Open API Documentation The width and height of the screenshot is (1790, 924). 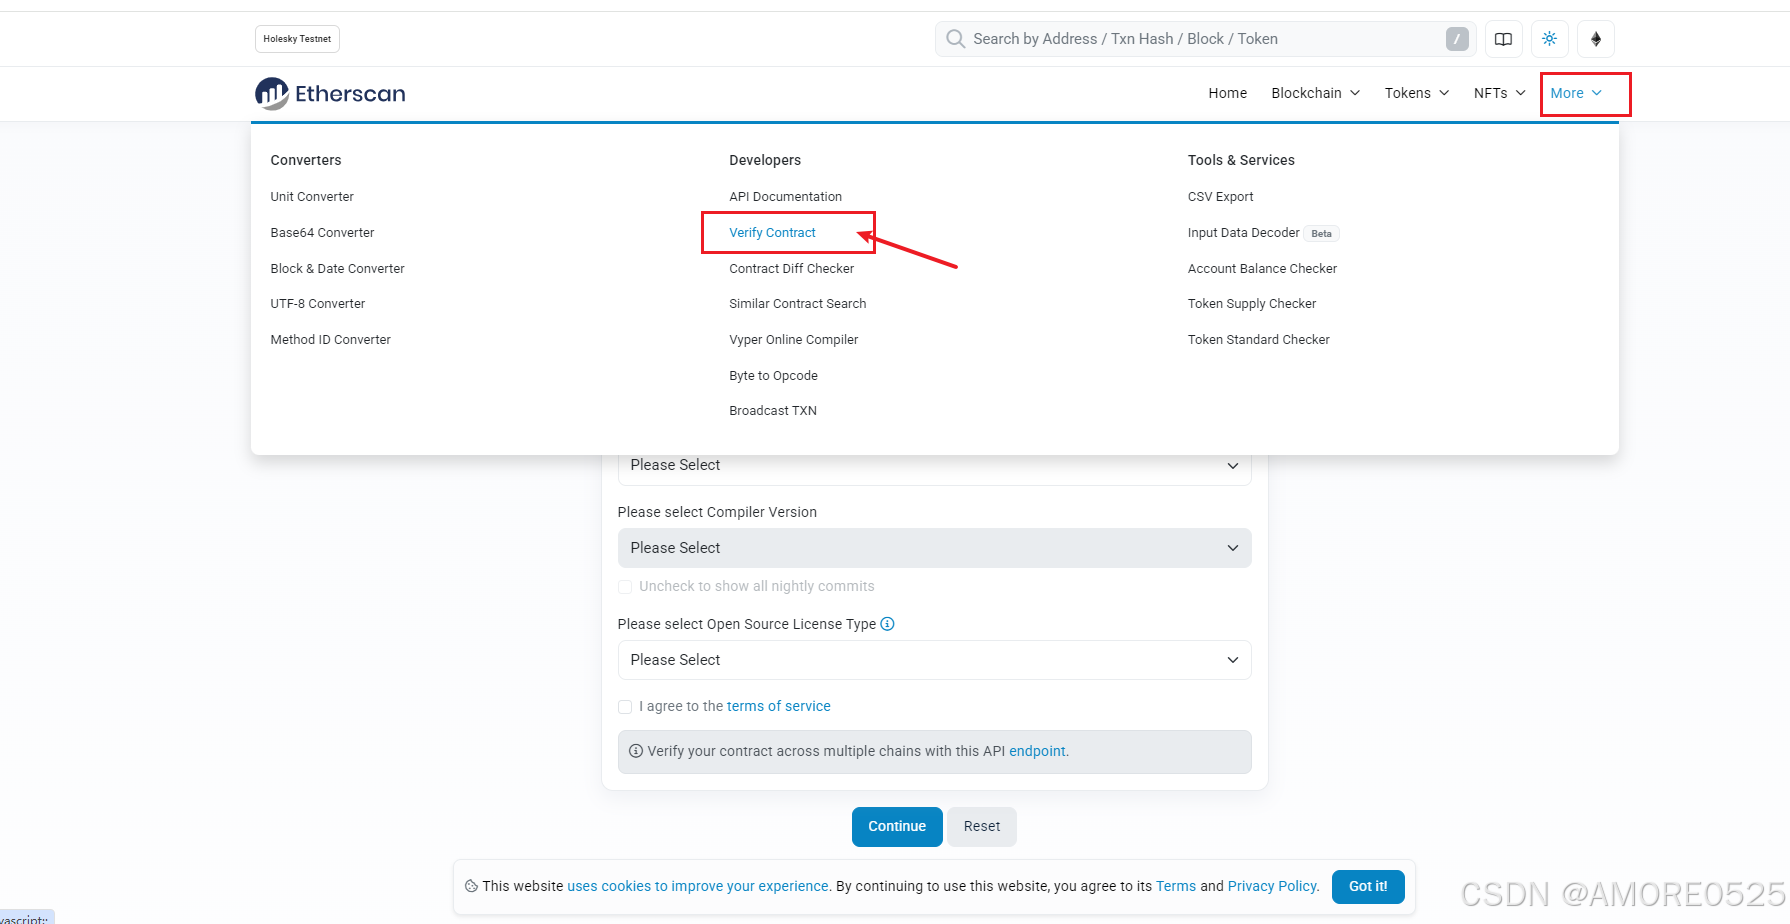tap(785, 197)
